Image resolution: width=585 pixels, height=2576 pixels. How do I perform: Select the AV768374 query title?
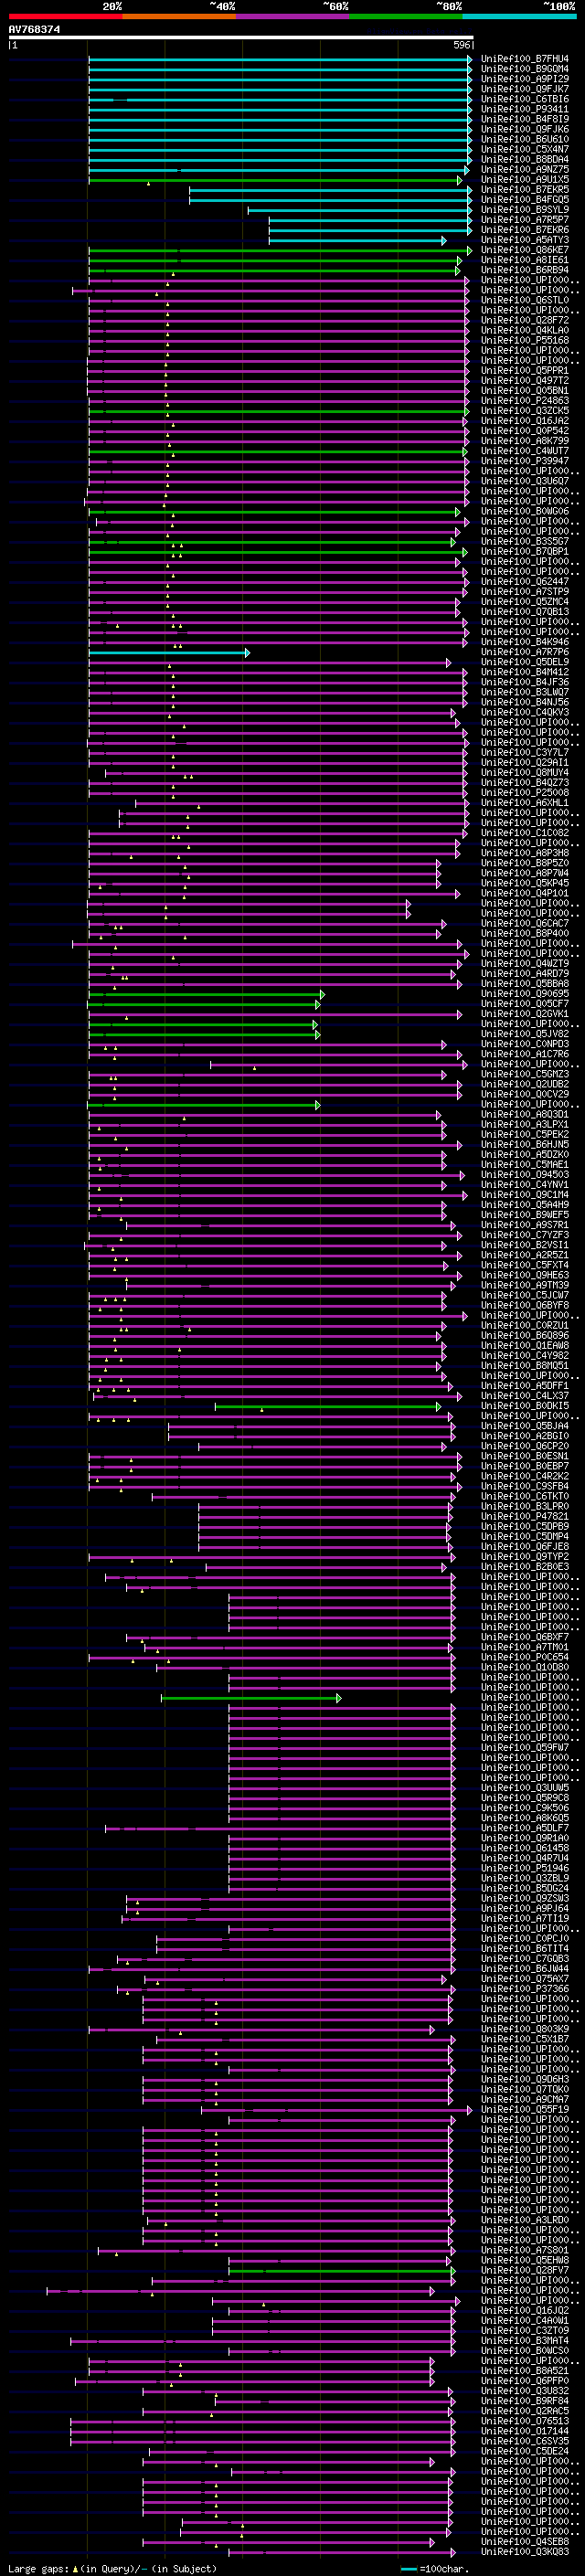34,30
